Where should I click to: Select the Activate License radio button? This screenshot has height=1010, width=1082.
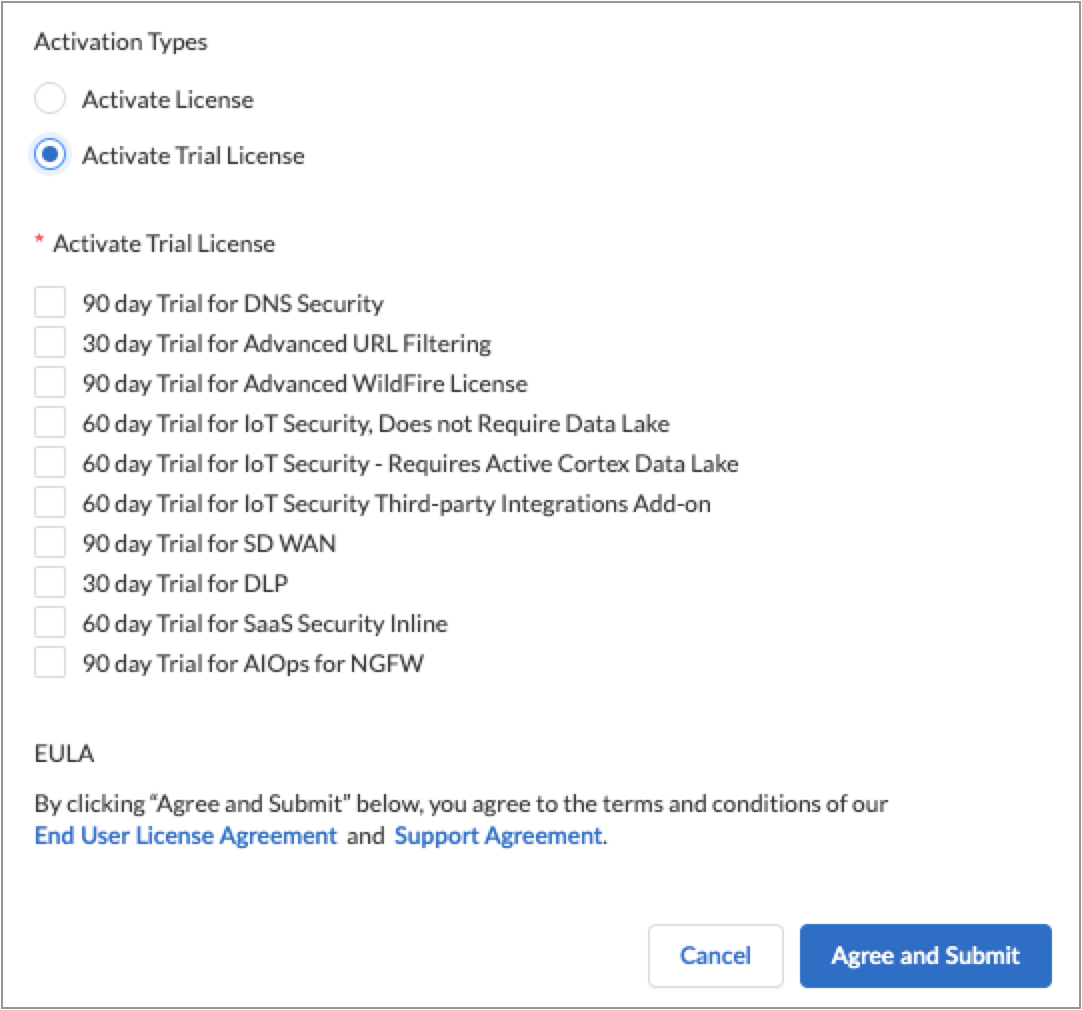50,99
